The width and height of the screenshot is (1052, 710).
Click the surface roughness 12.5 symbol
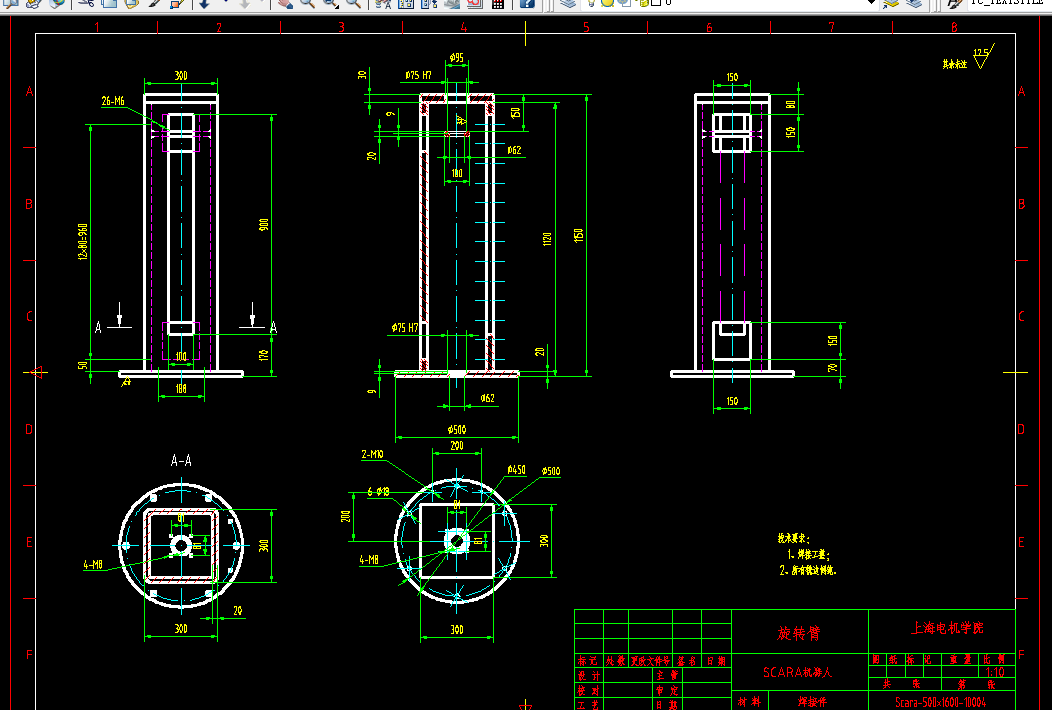tap(984, 56)
